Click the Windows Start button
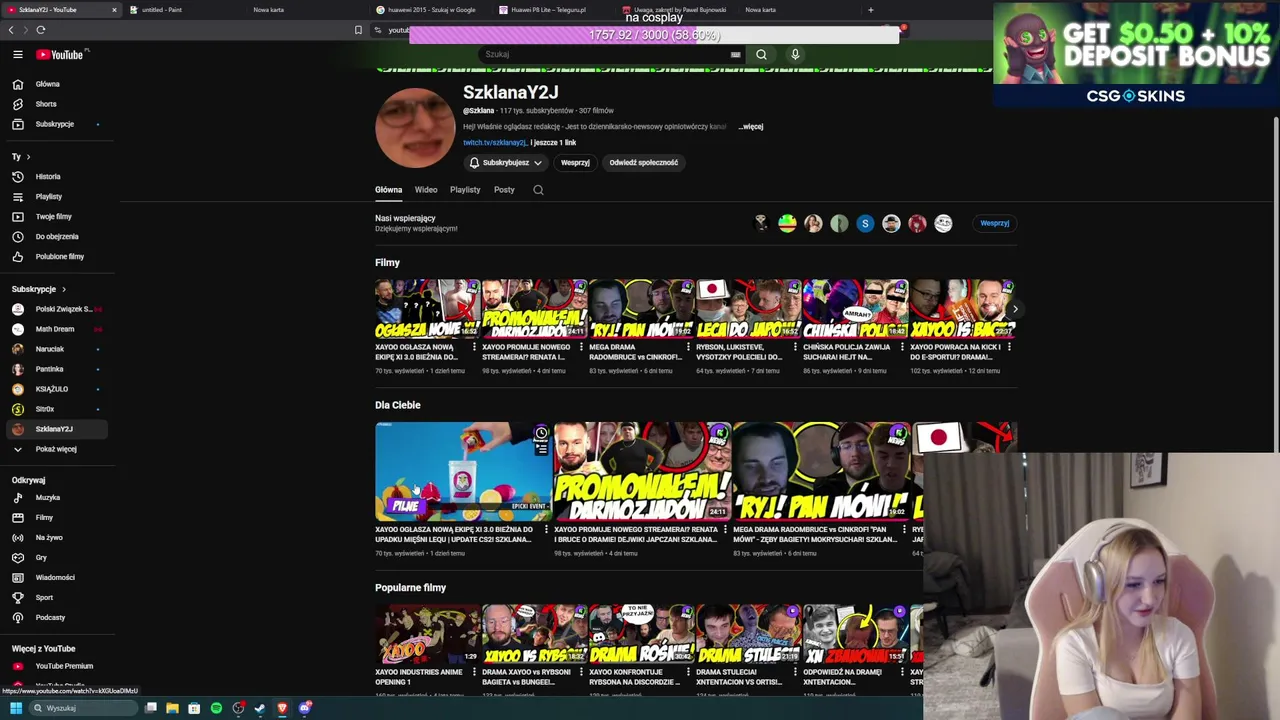Viewport: 1280px width, 720px height. [x=15, y=708]
